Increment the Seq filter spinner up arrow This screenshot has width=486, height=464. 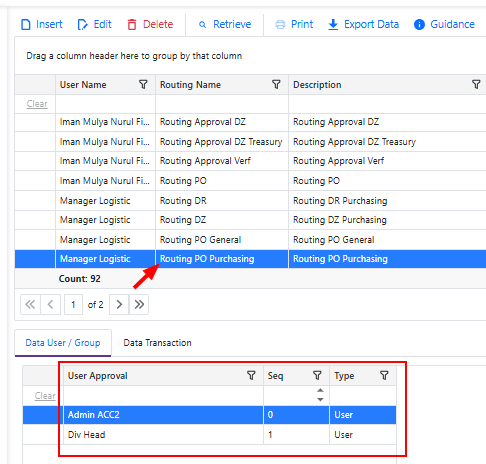320,390
